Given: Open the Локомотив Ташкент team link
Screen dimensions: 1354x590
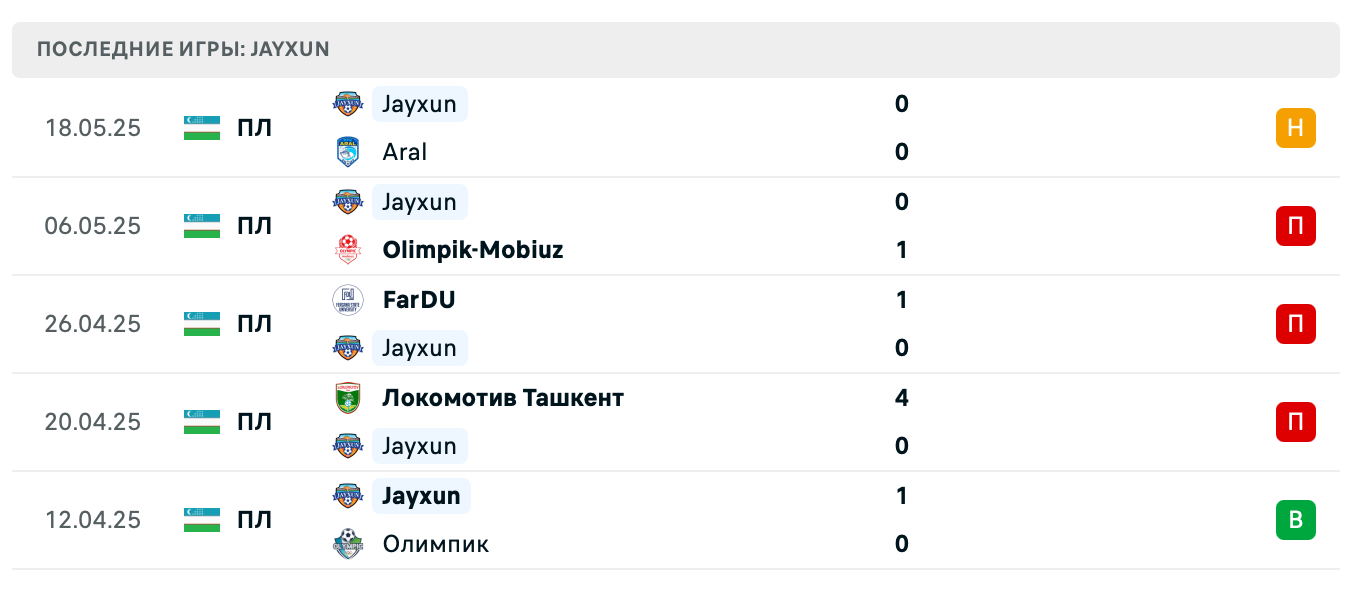Looking at the screenshot, I should 501,397.
